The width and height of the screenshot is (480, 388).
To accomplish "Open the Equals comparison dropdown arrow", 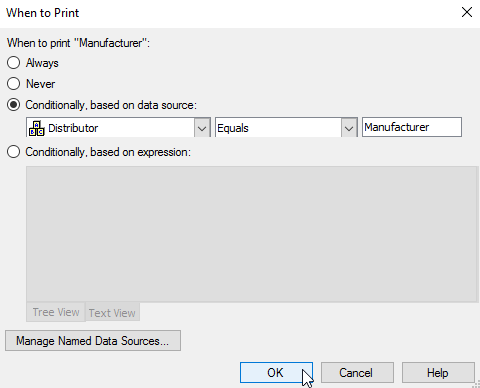I will [x=349, y=128].
